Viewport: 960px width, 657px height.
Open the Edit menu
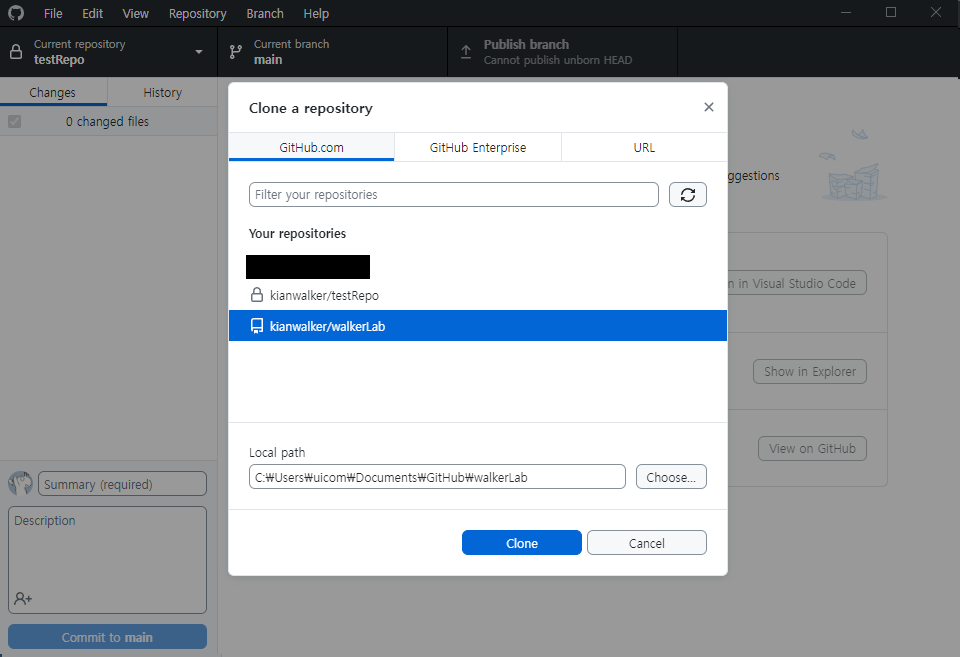point(92,13)
